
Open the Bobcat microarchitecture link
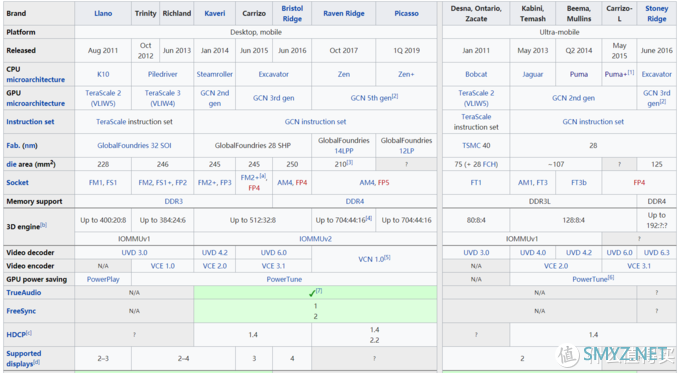(476, 74)
